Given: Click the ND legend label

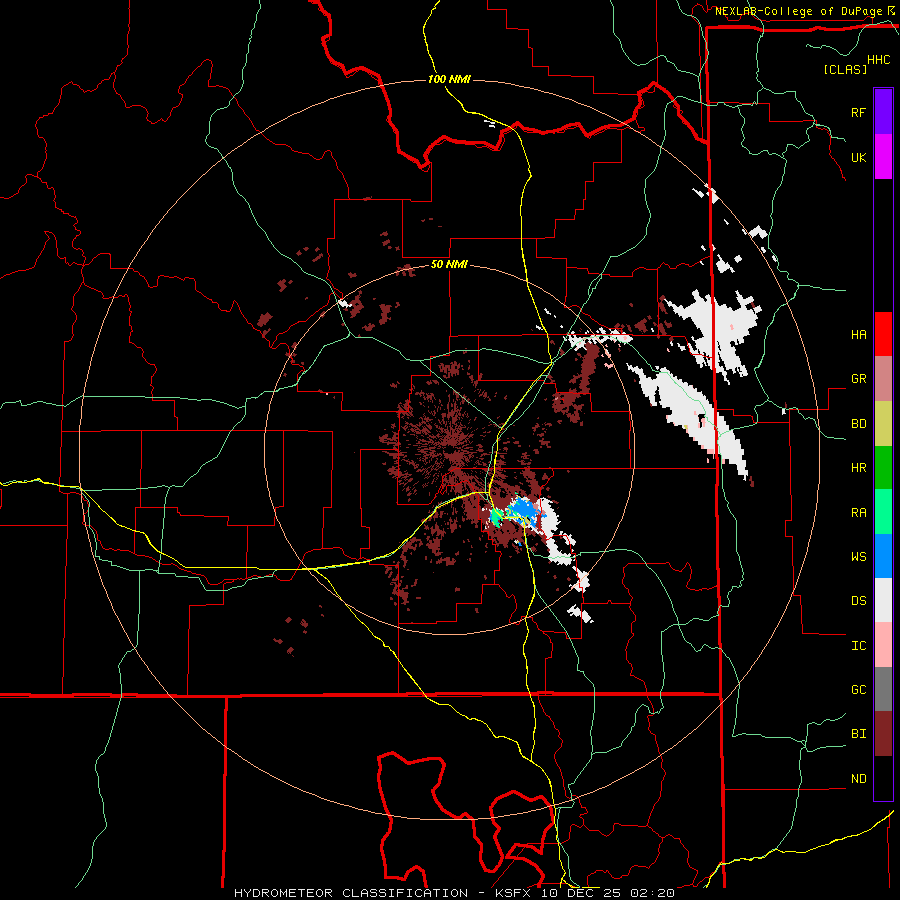Looking at the screenshot, I should (x=858, y=779).
